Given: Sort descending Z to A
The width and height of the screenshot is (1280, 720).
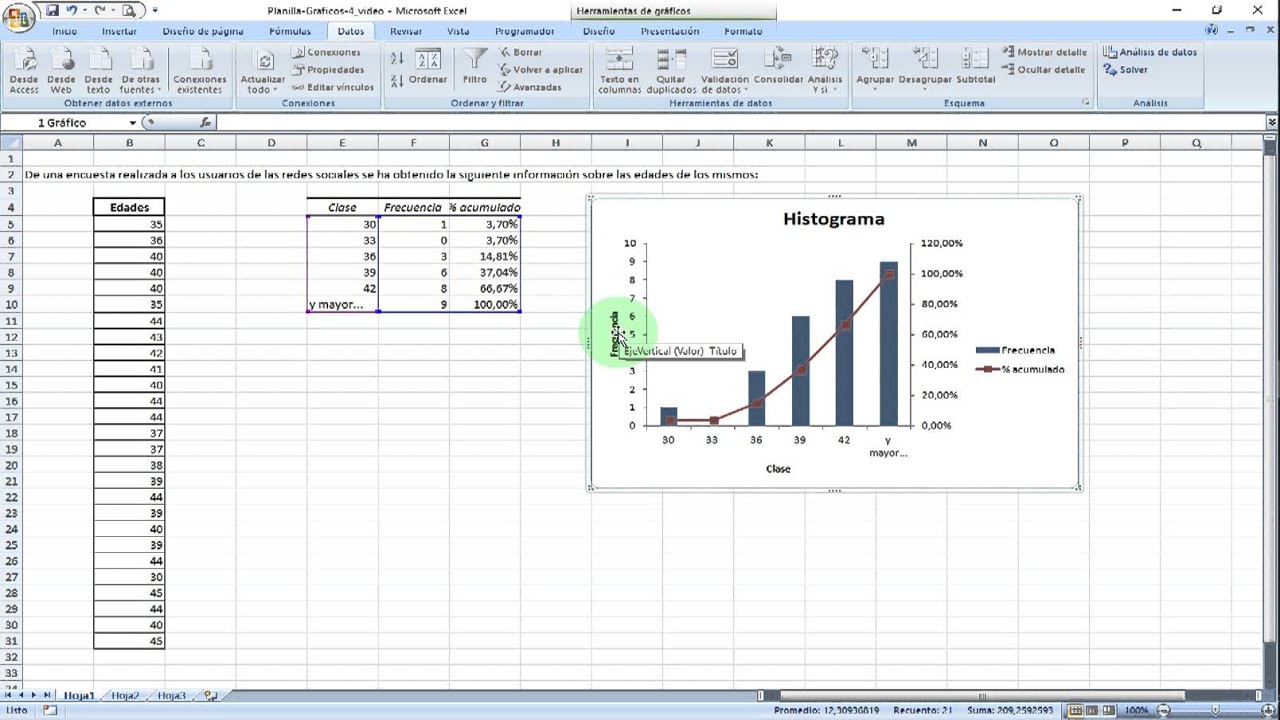Looking at the screenshot, I should [397, 82].
